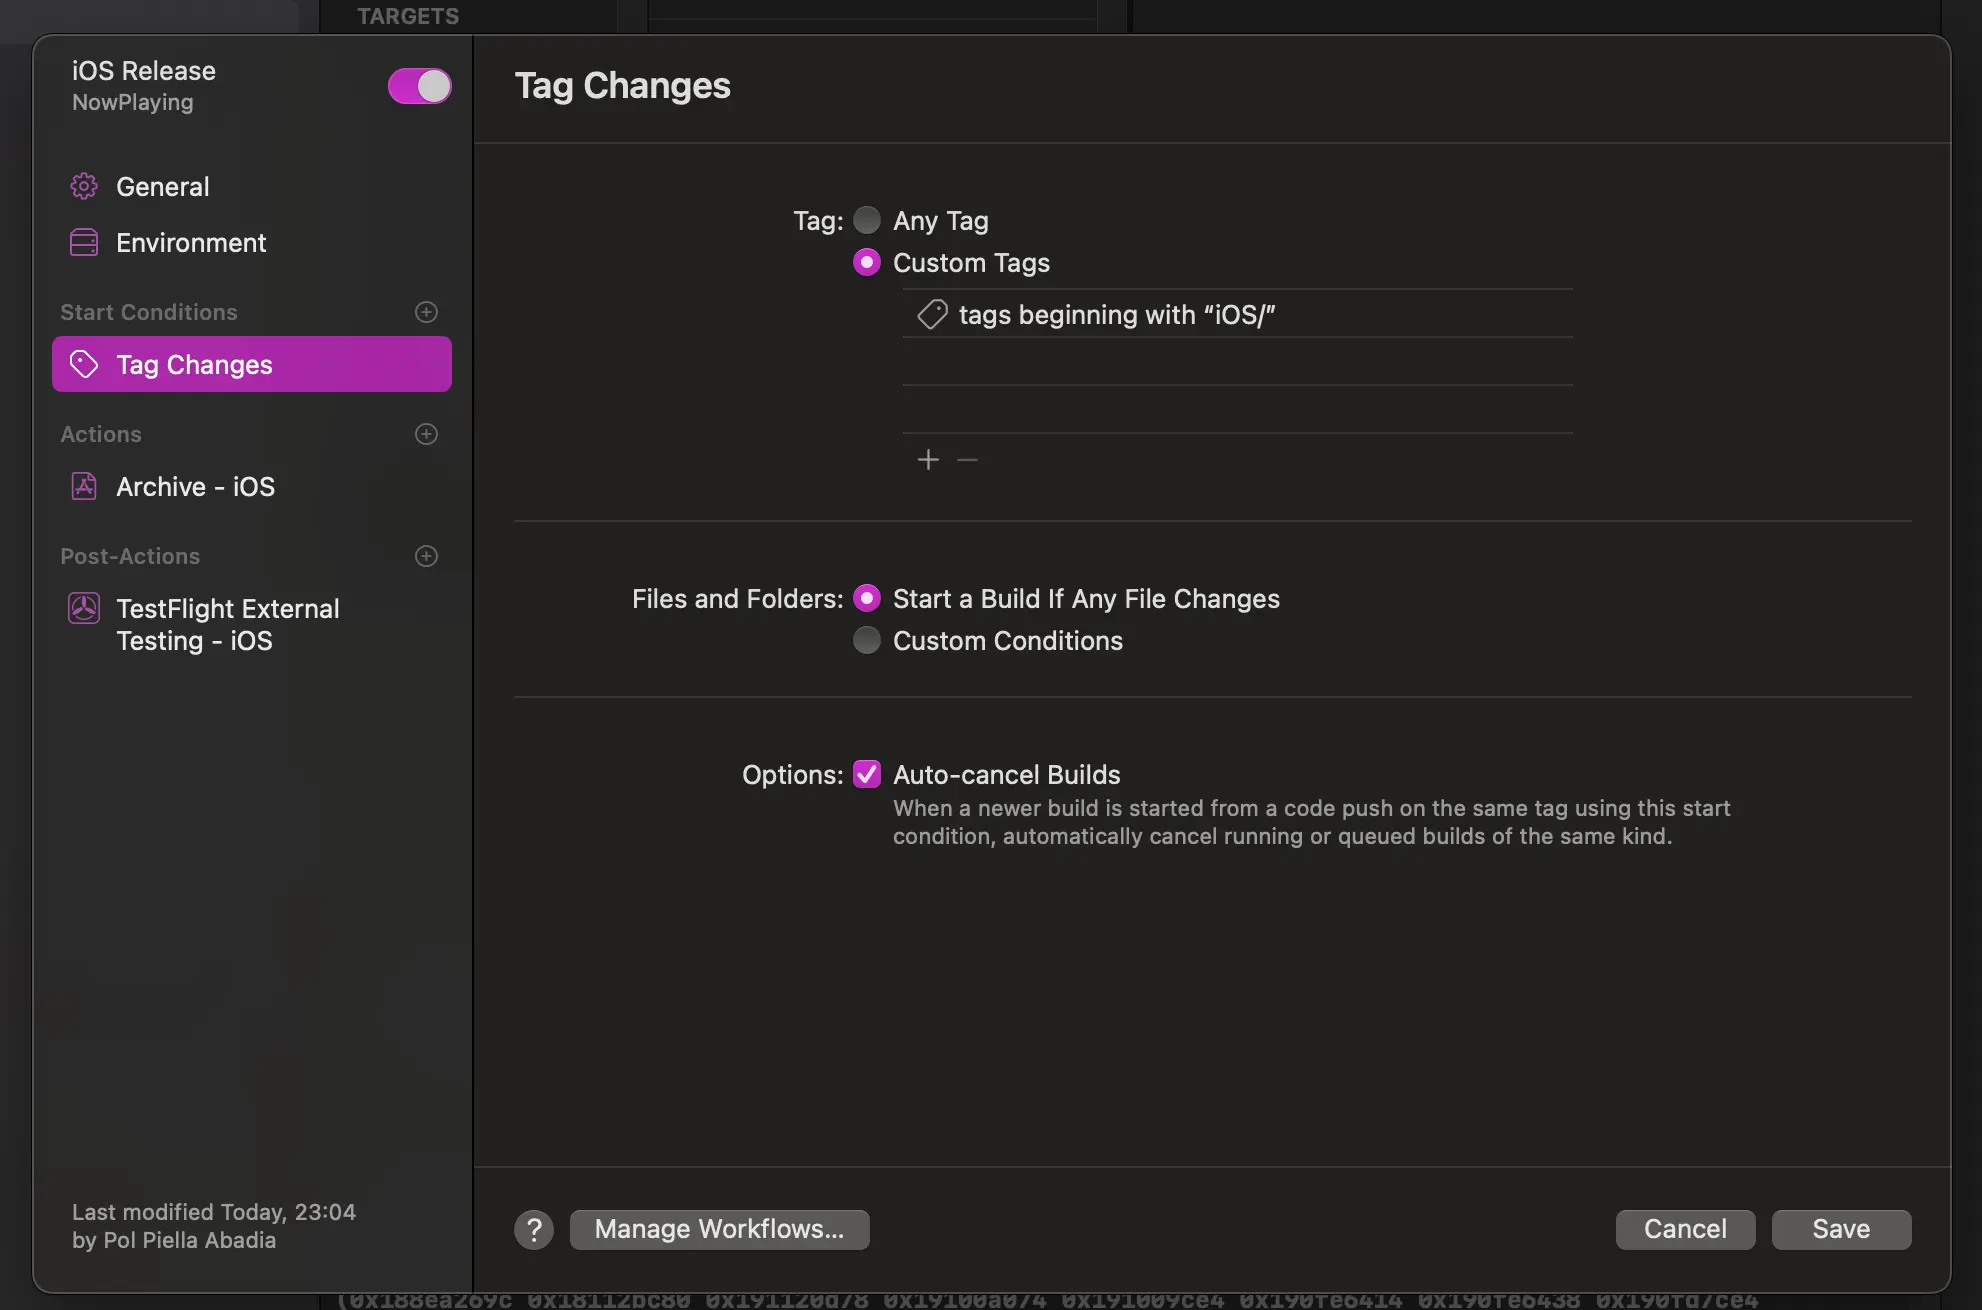Click the General gear icon

tap(84, 186)
